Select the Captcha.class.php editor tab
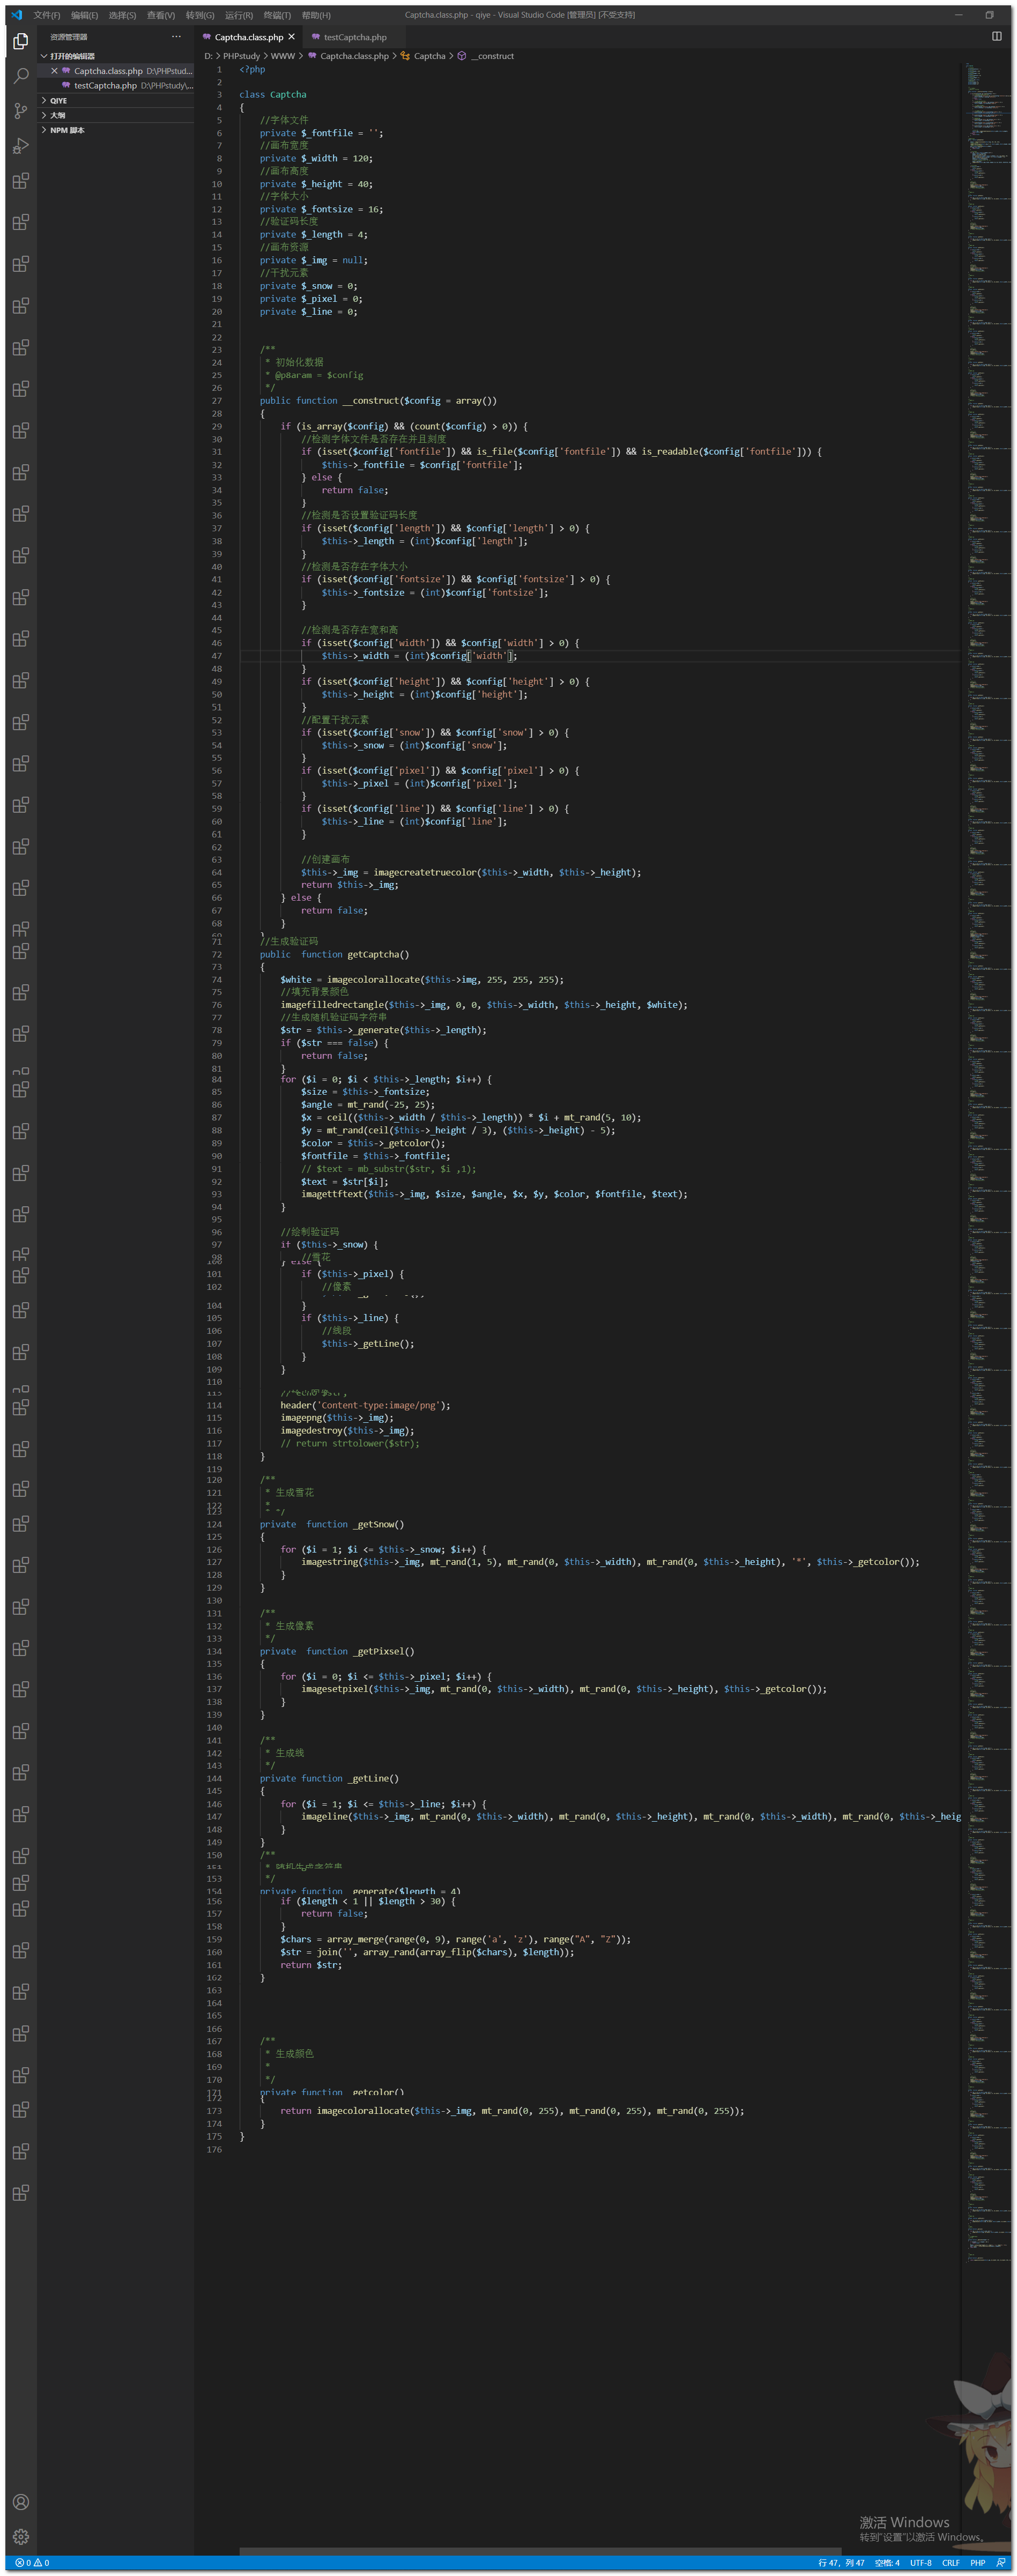 click(248, 37)
